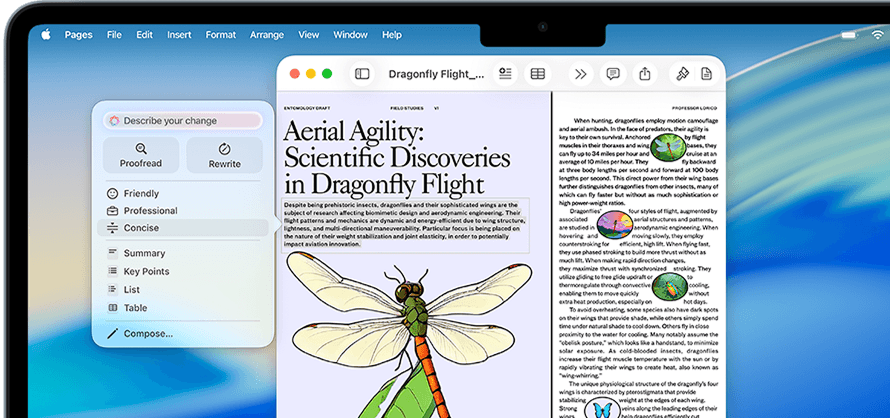Click the Share icon

[645, 74]
